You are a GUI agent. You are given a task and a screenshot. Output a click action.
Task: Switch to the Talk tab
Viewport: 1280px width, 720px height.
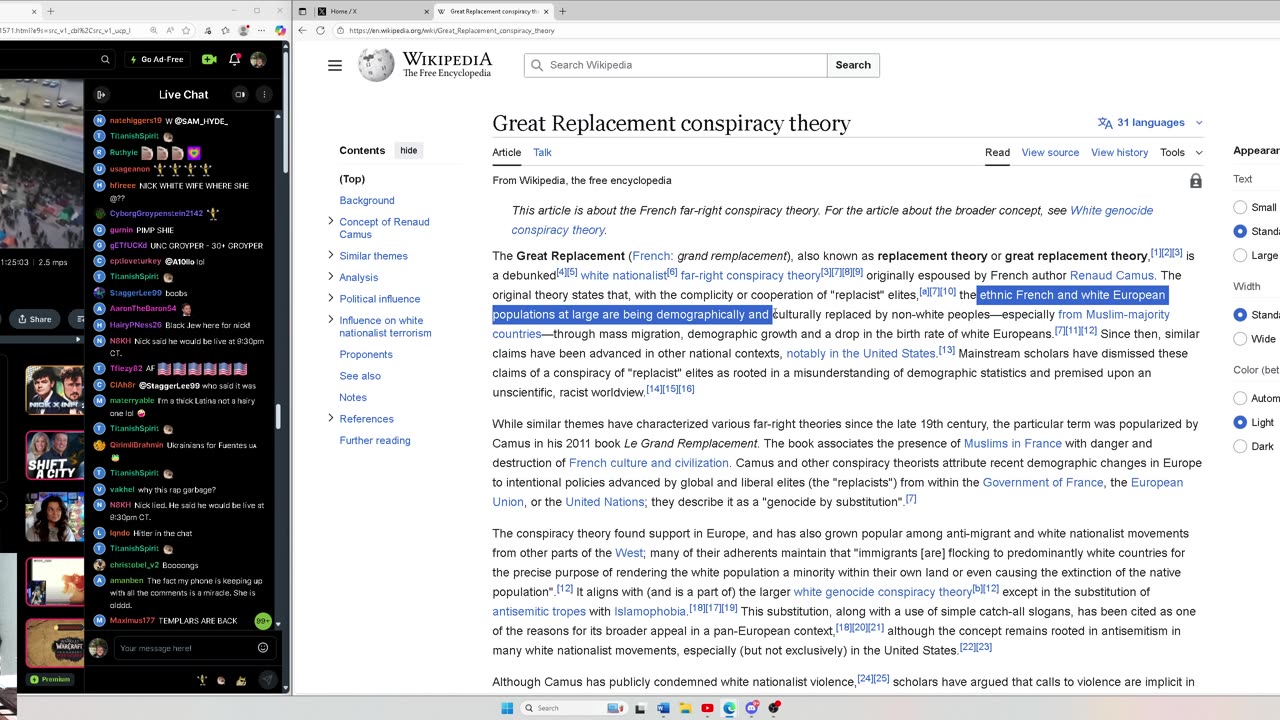[x=542, y=153]
